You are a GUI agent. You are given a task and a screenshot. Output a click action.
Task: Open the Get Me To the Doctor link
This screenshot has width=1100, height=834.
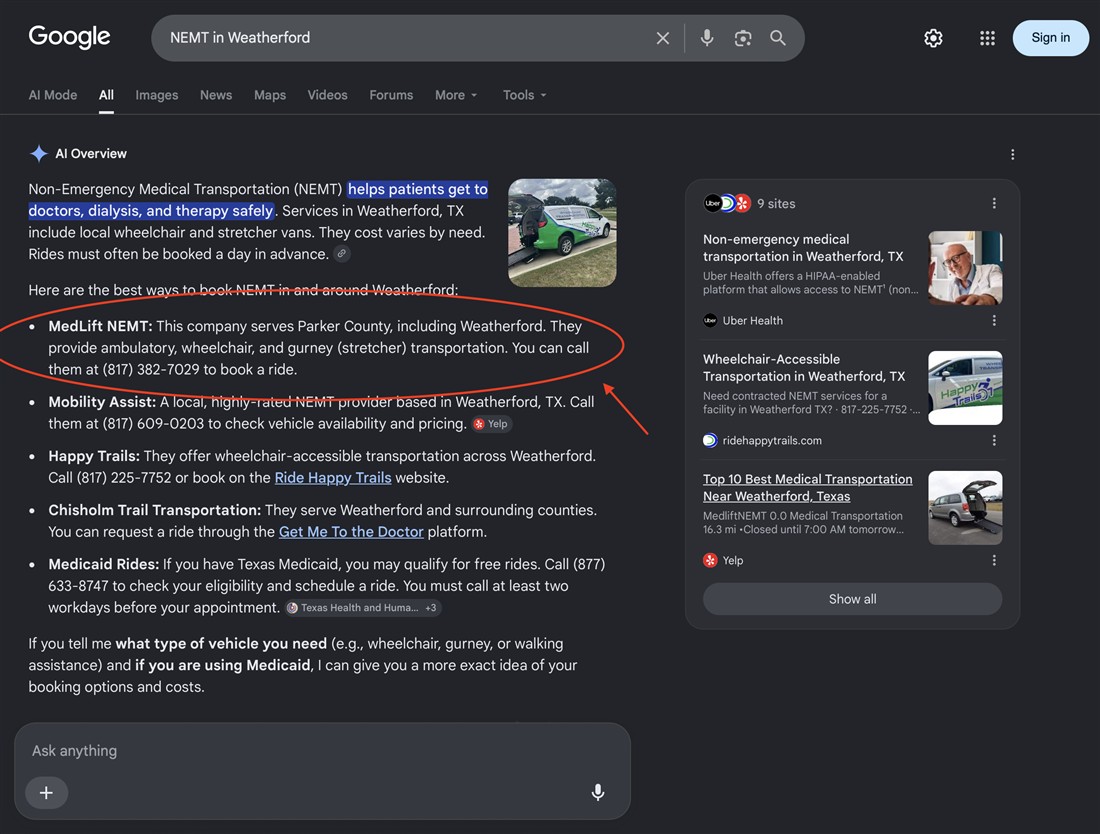[x=351, y=532]
